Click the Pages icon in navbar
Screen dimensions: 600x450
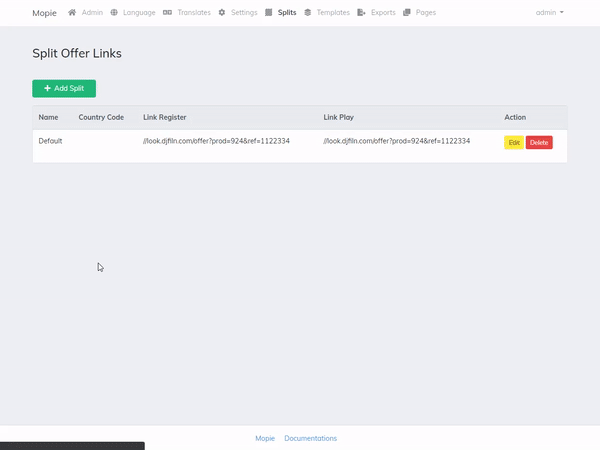click(407, 13)
